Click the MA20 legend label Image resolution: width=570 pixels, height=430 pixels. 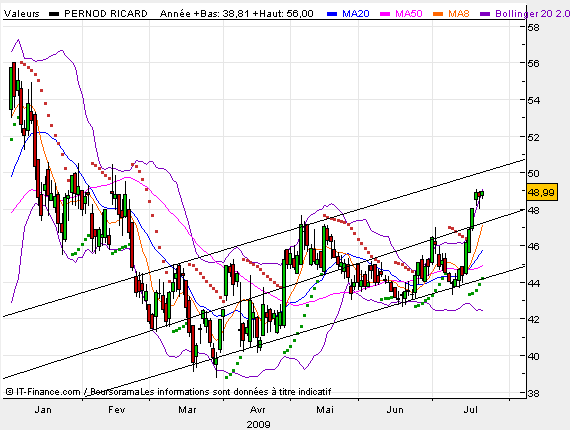click(x=356, y=14)
